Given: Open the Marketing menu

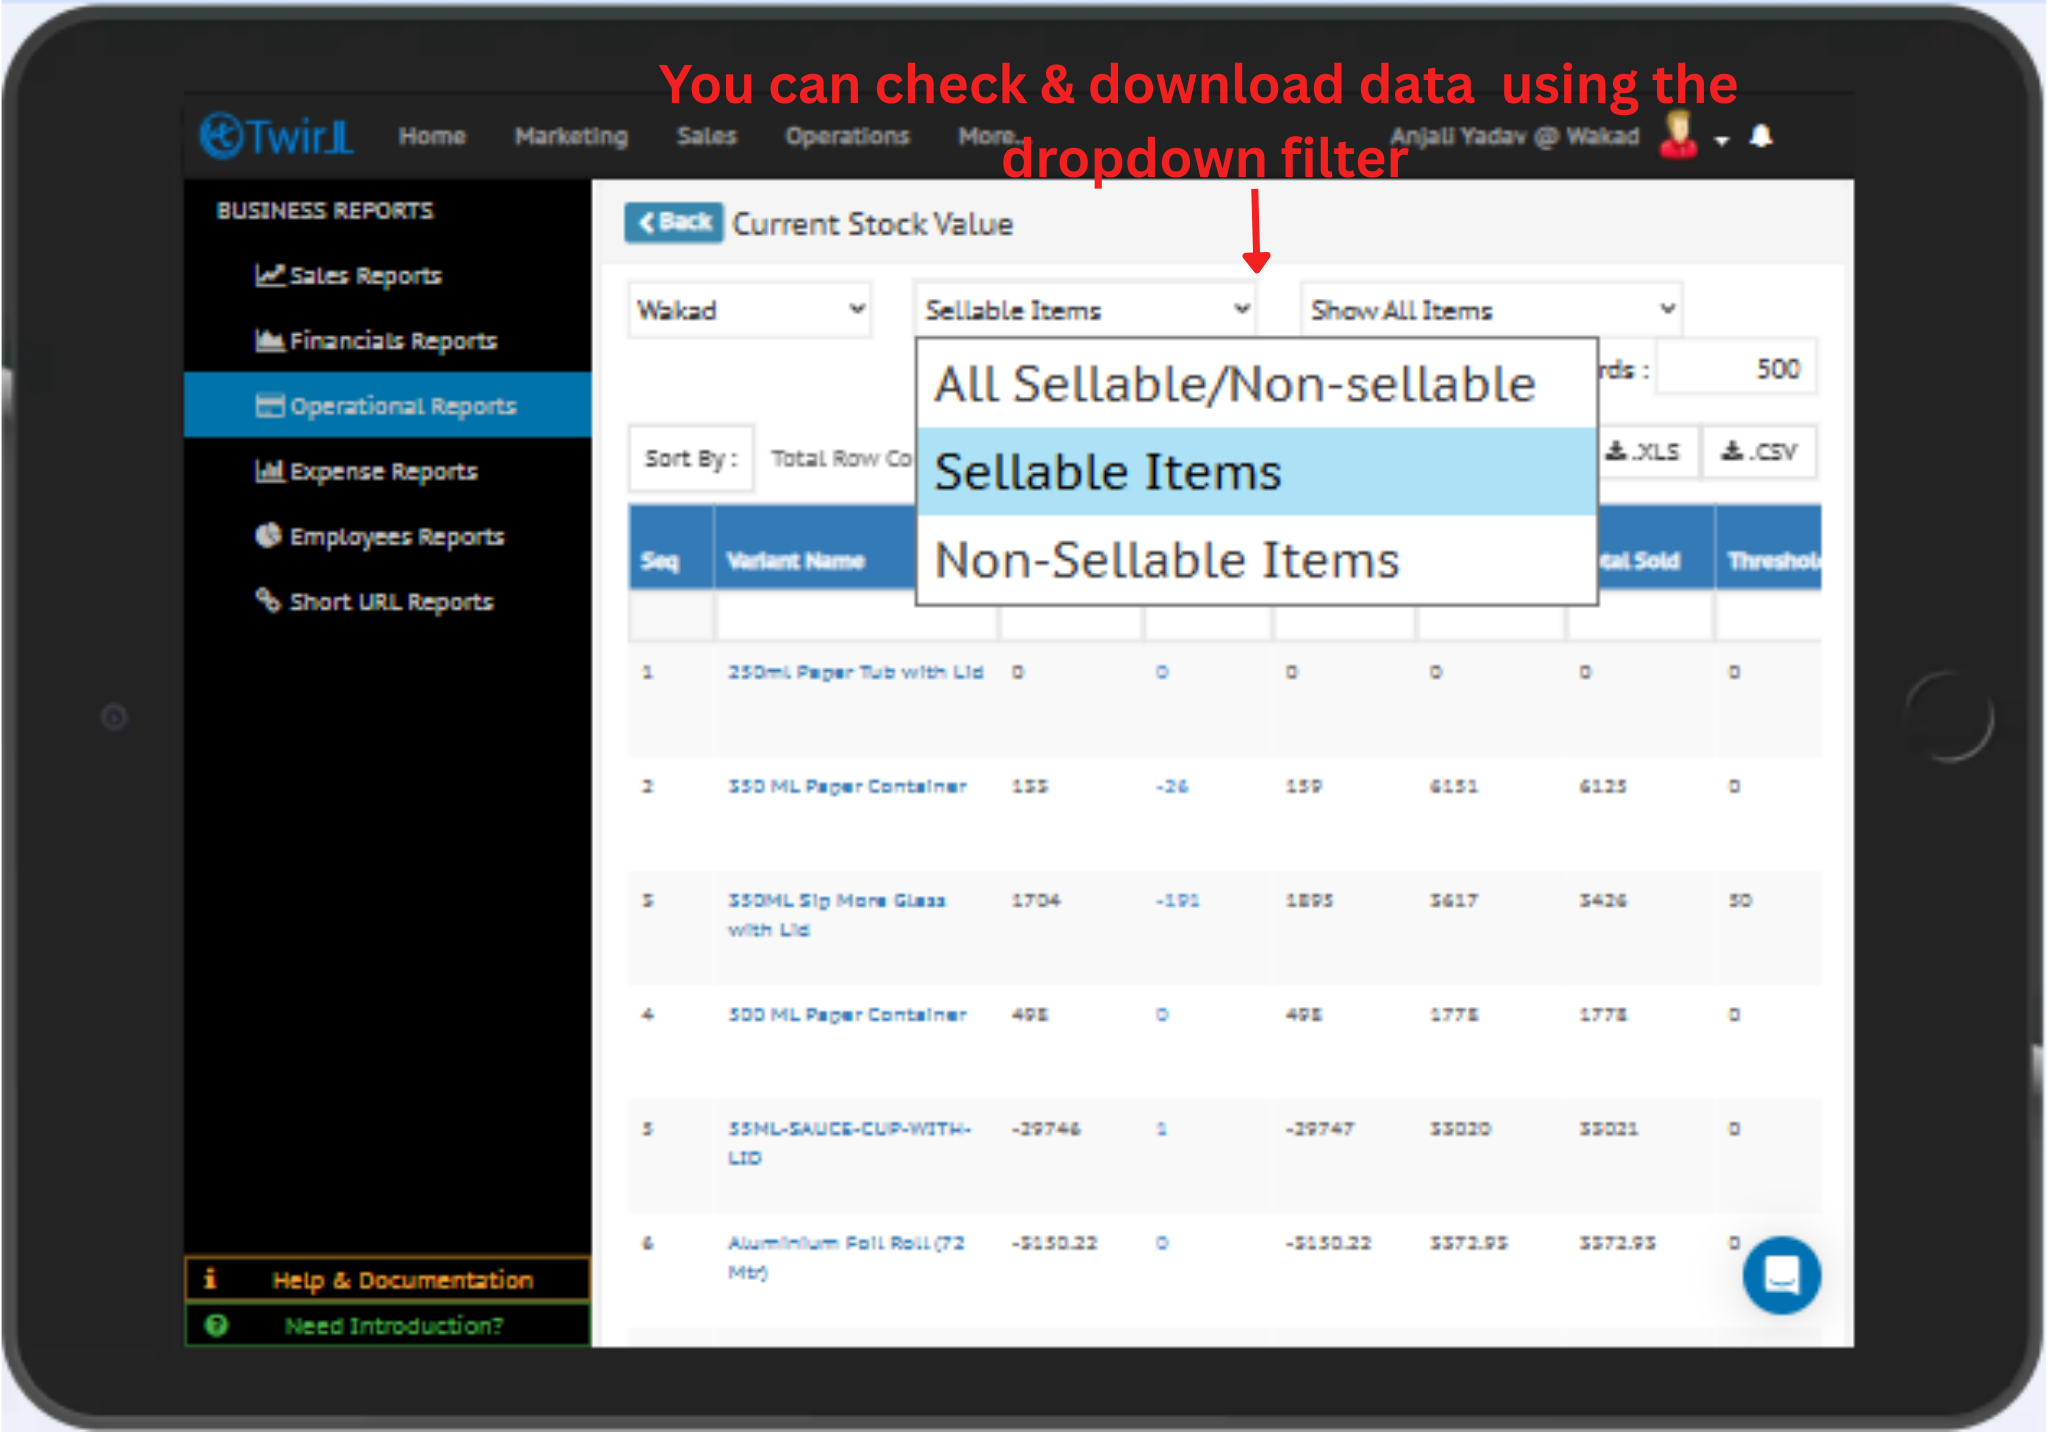Looking at the screenshot, I should tap(571, 136).
